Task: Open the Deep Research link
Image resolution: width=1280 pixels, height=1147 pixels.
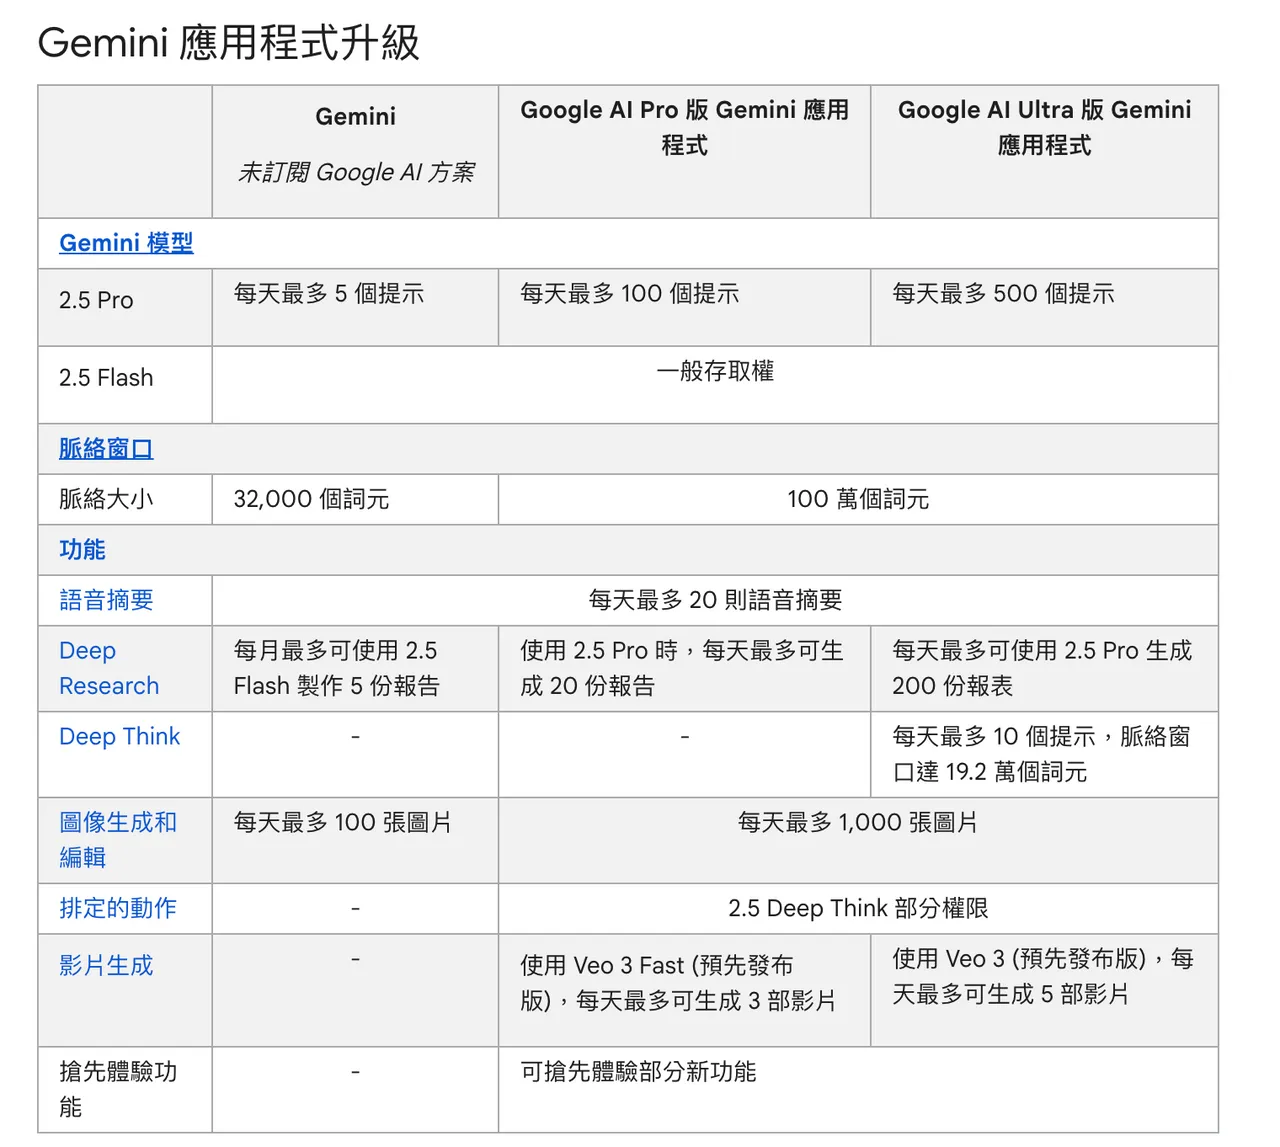Action: 109,668
